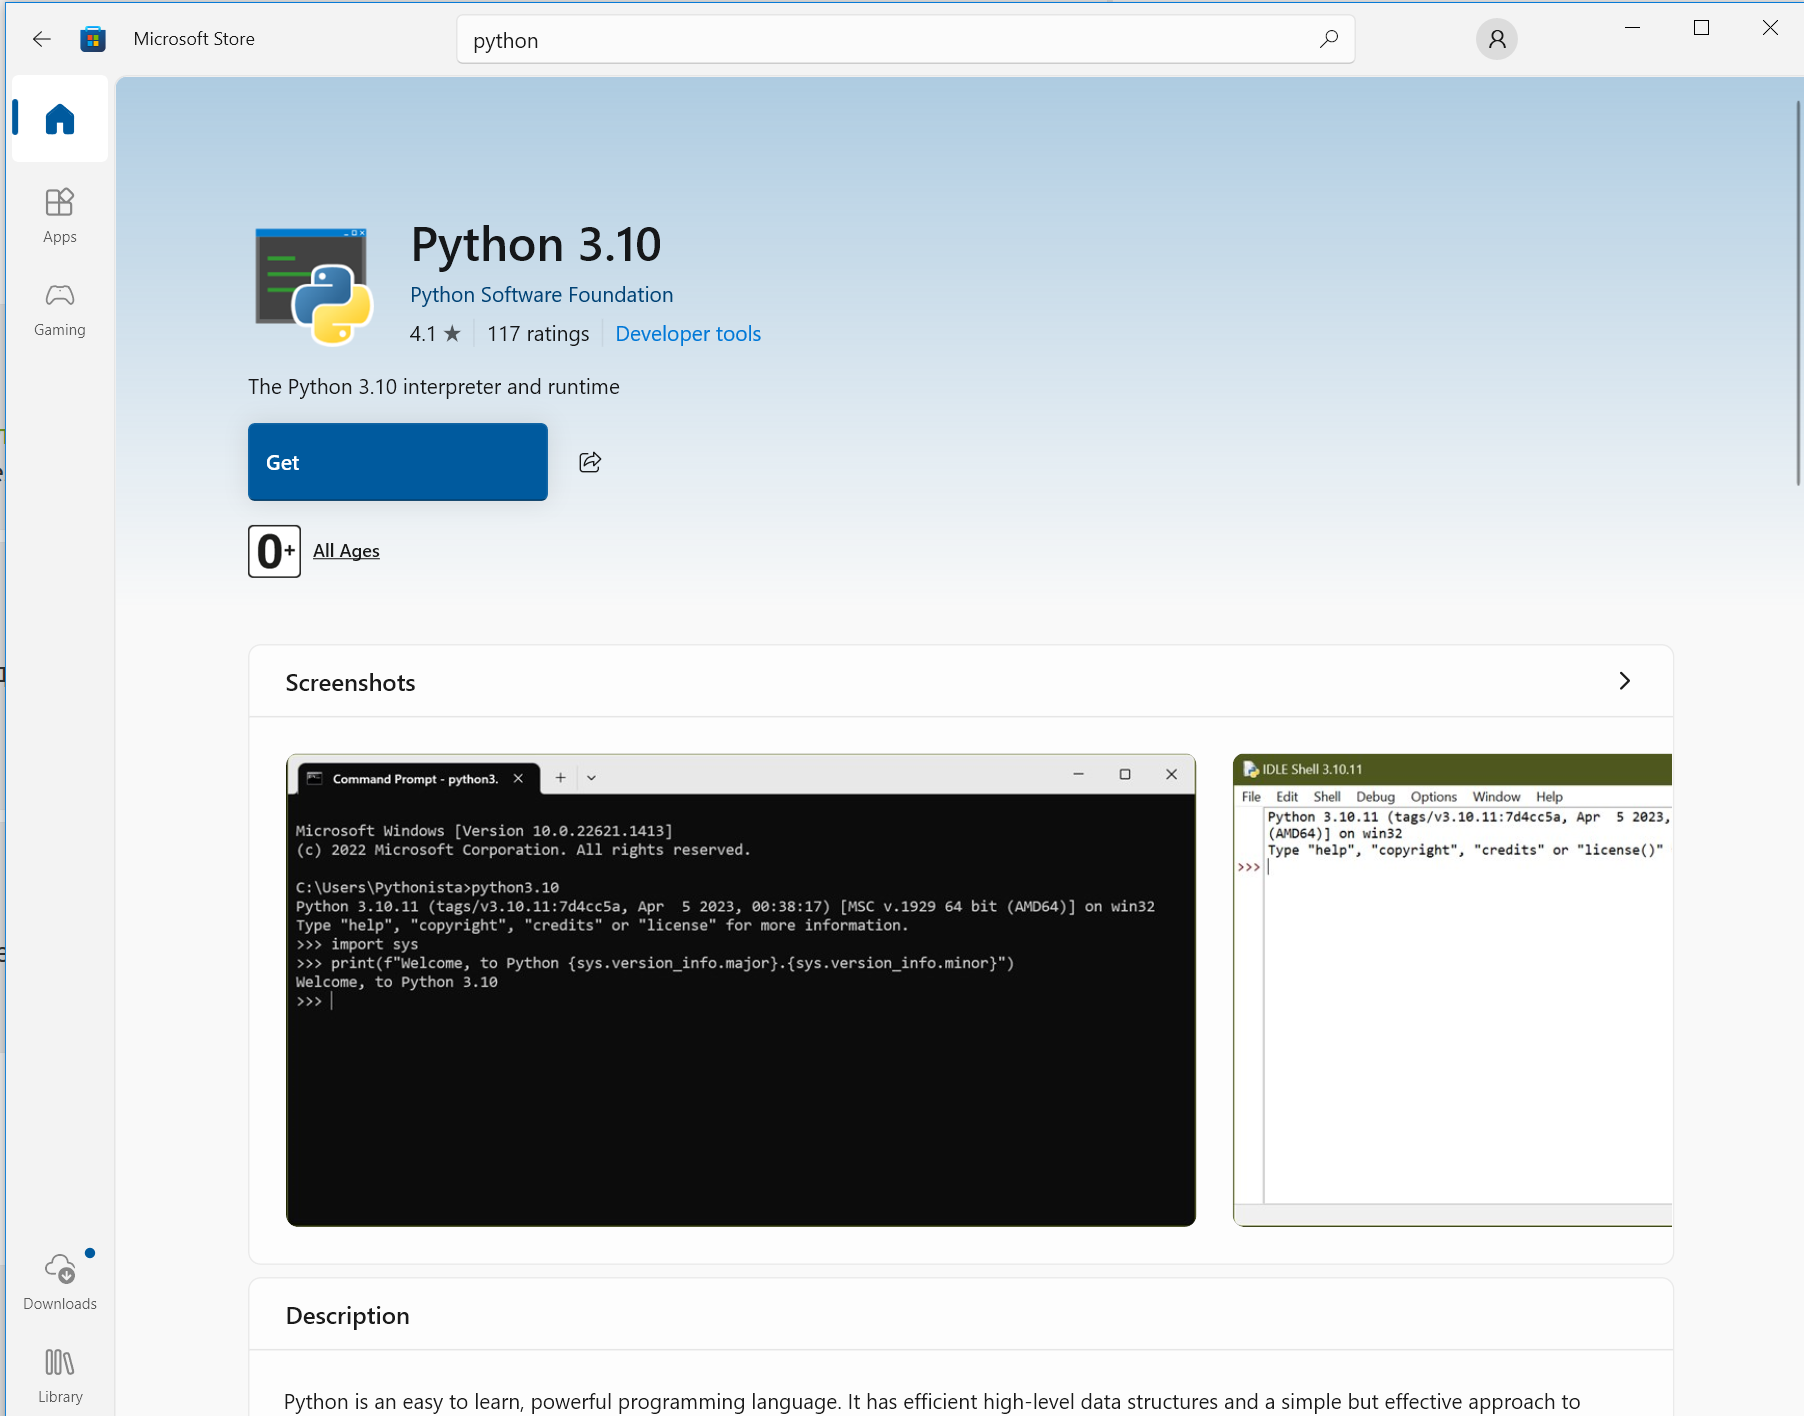This screenshot has width=1804, height=1416.
Task: Open Downloads in the sidebar
Action: pyautogui.click(x=60, y=1281)
